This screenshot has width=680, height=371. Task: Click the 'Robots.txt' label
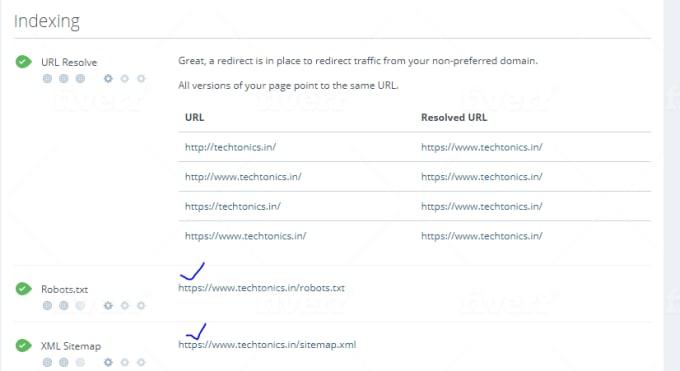[64, 289]
